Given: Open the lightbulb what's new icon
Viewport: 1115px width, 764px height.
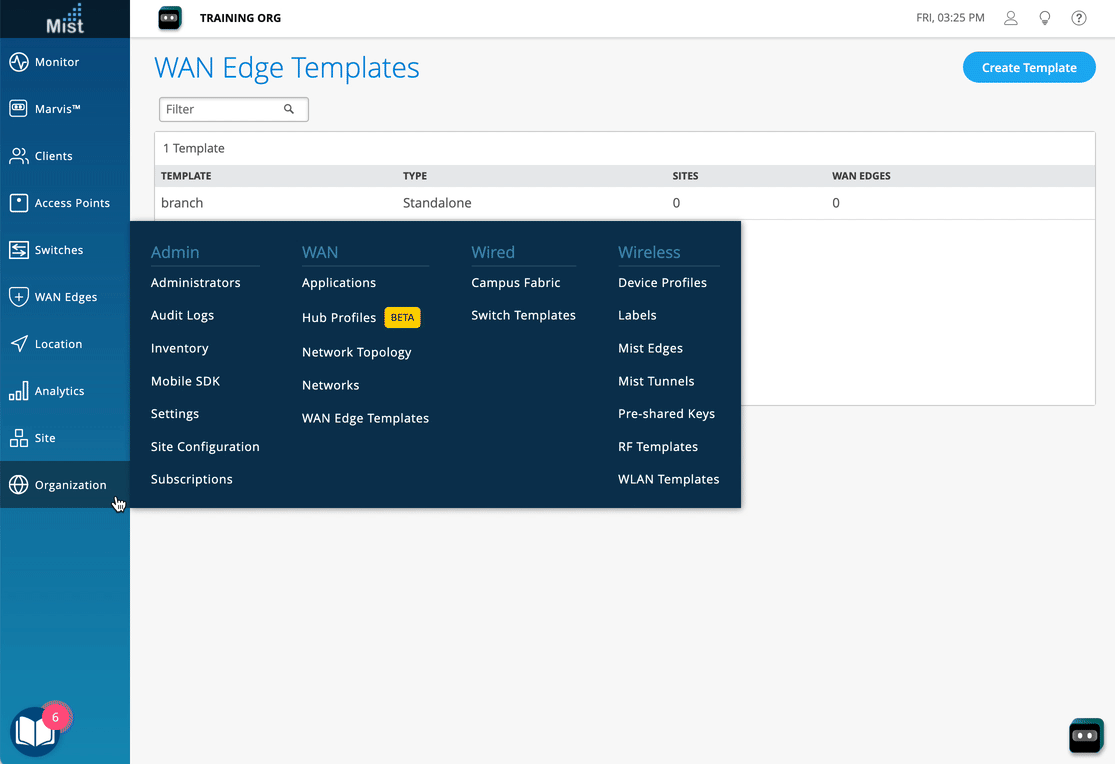Looking at the screenshot, I should [1045, 18].
